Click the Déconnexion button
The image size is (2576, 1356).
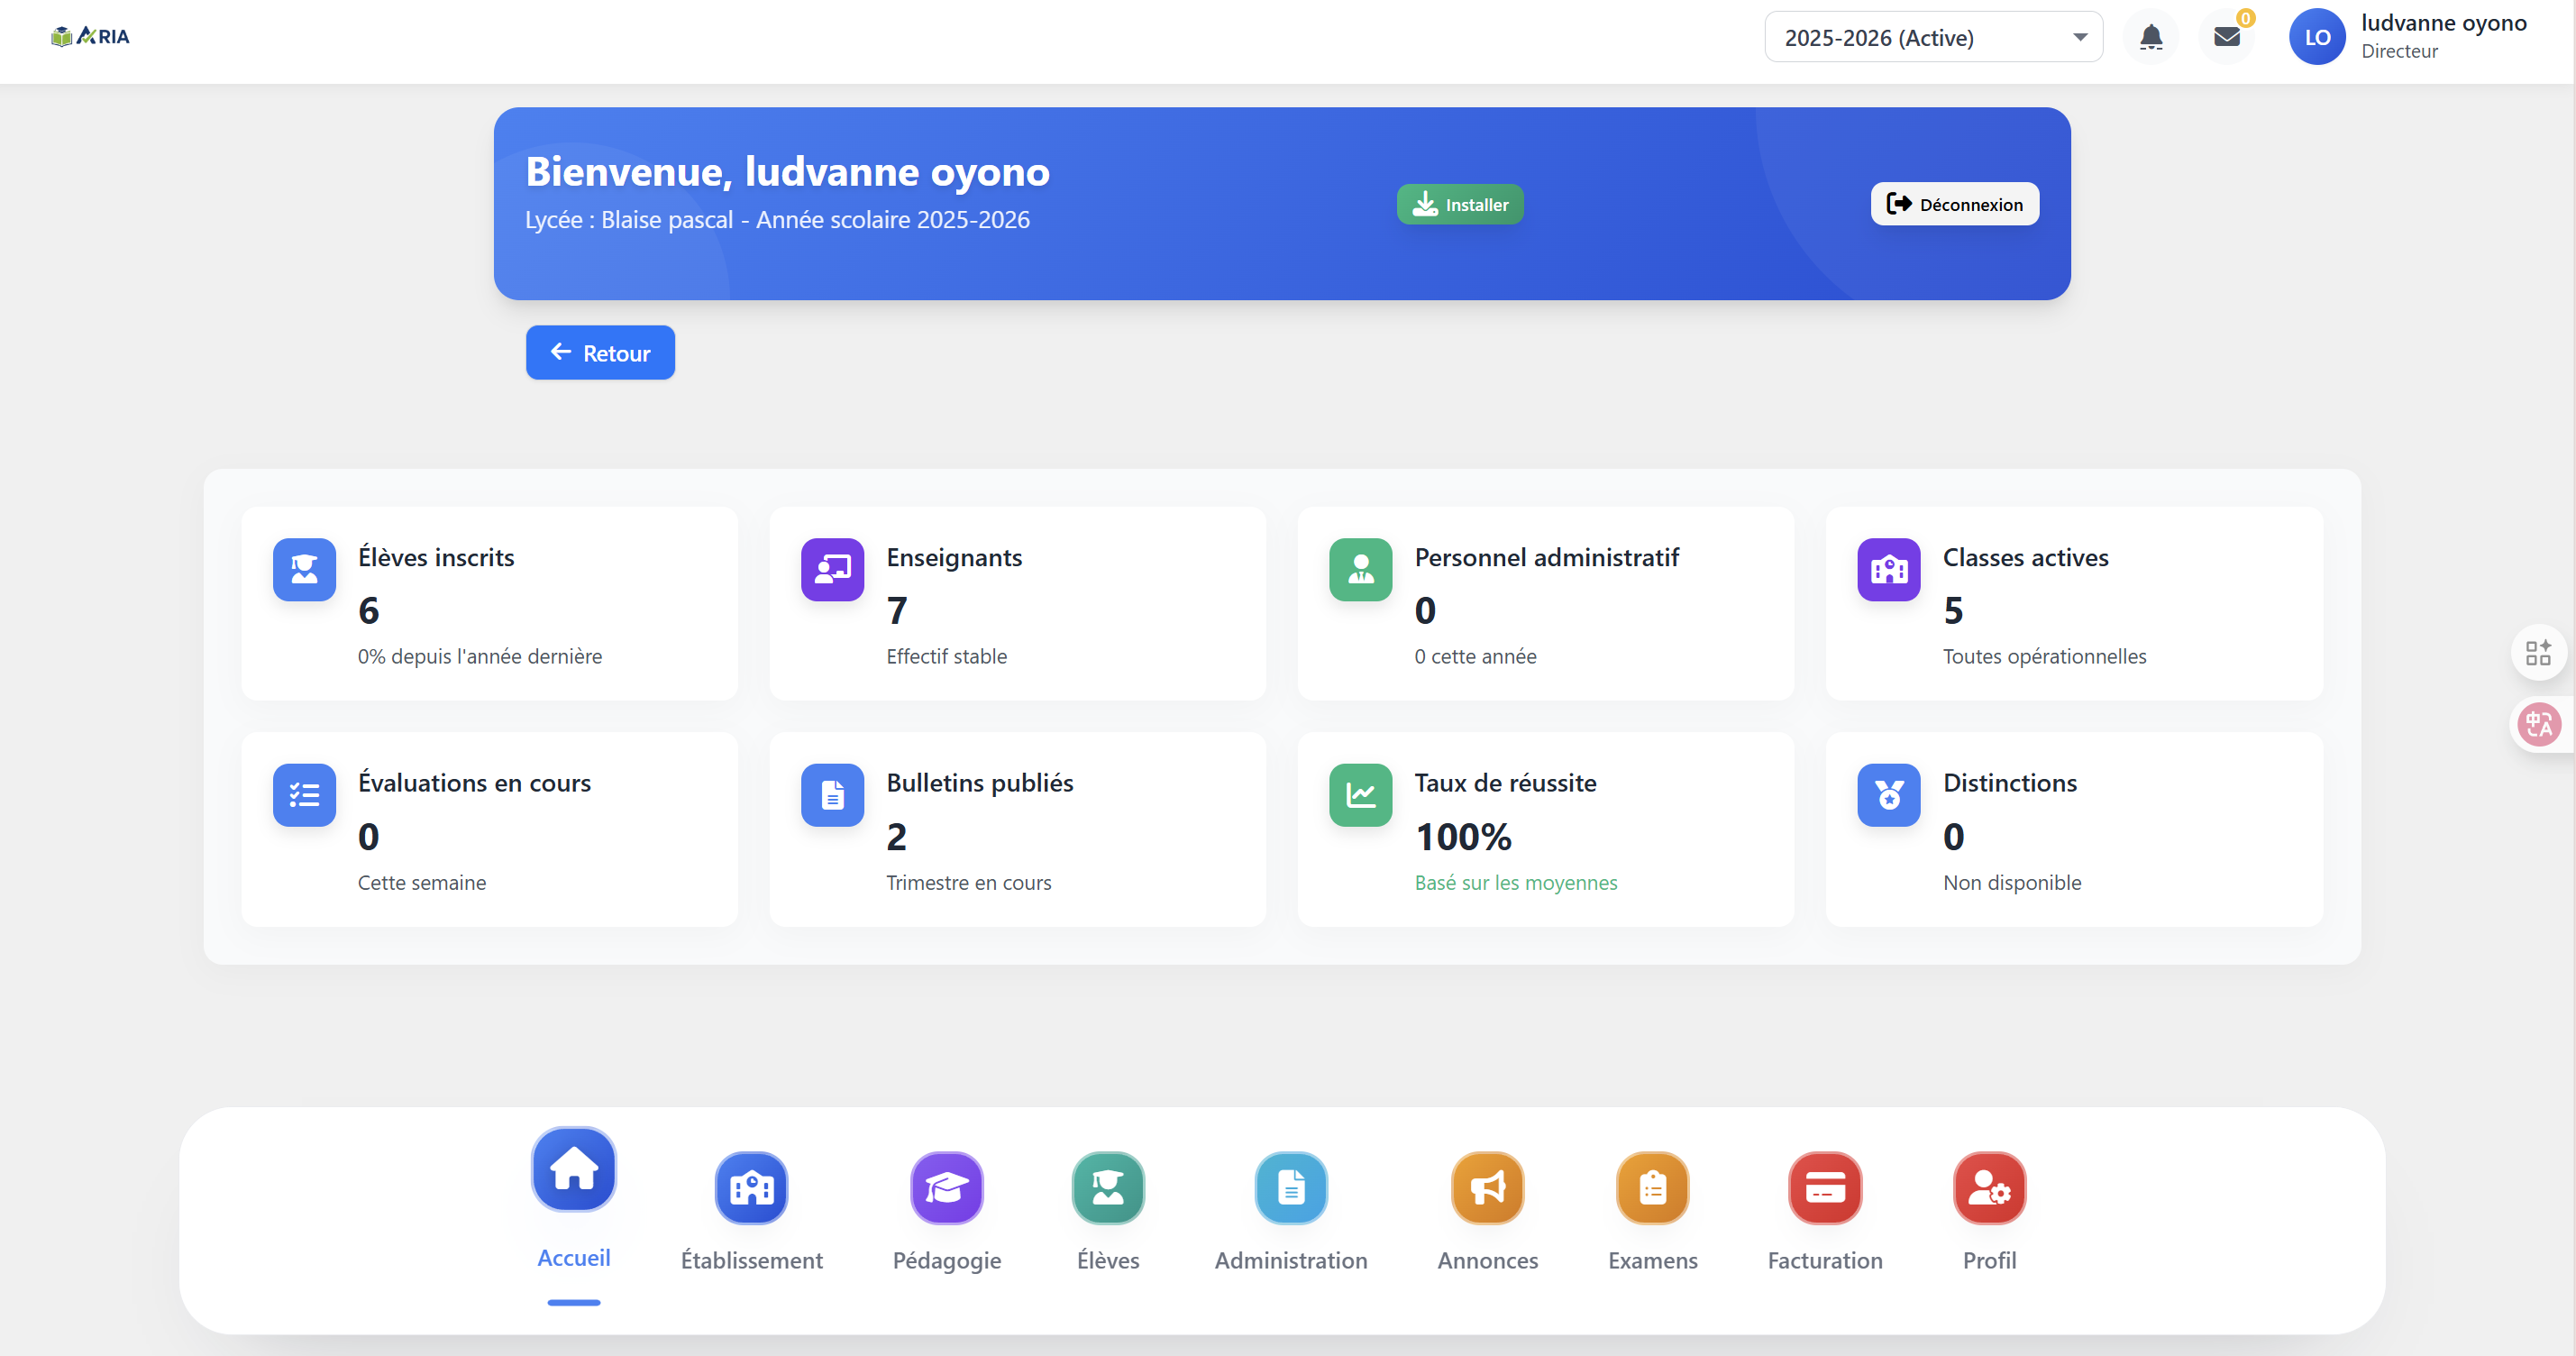[1954, 204]
